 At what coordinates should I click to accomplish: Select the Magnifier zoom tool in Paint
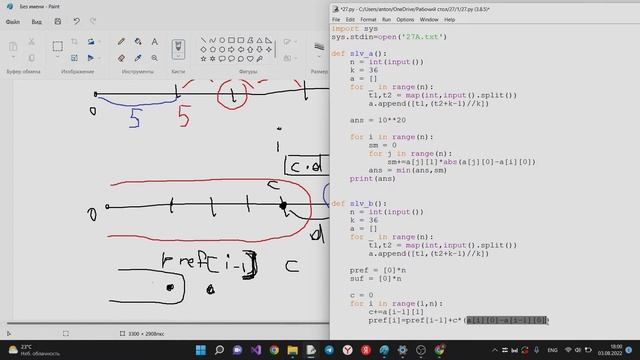coord(154,58)
